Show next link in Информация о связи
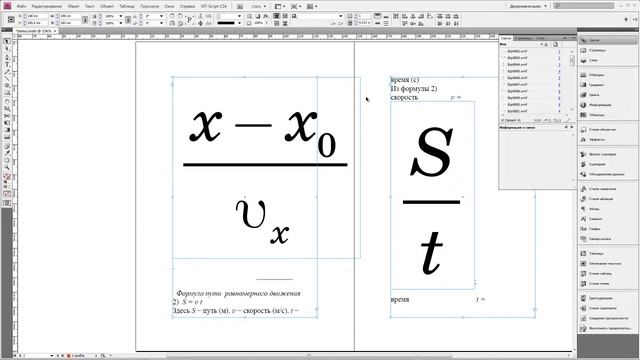Screen dimensions: 640x360 tap(571, 127)
